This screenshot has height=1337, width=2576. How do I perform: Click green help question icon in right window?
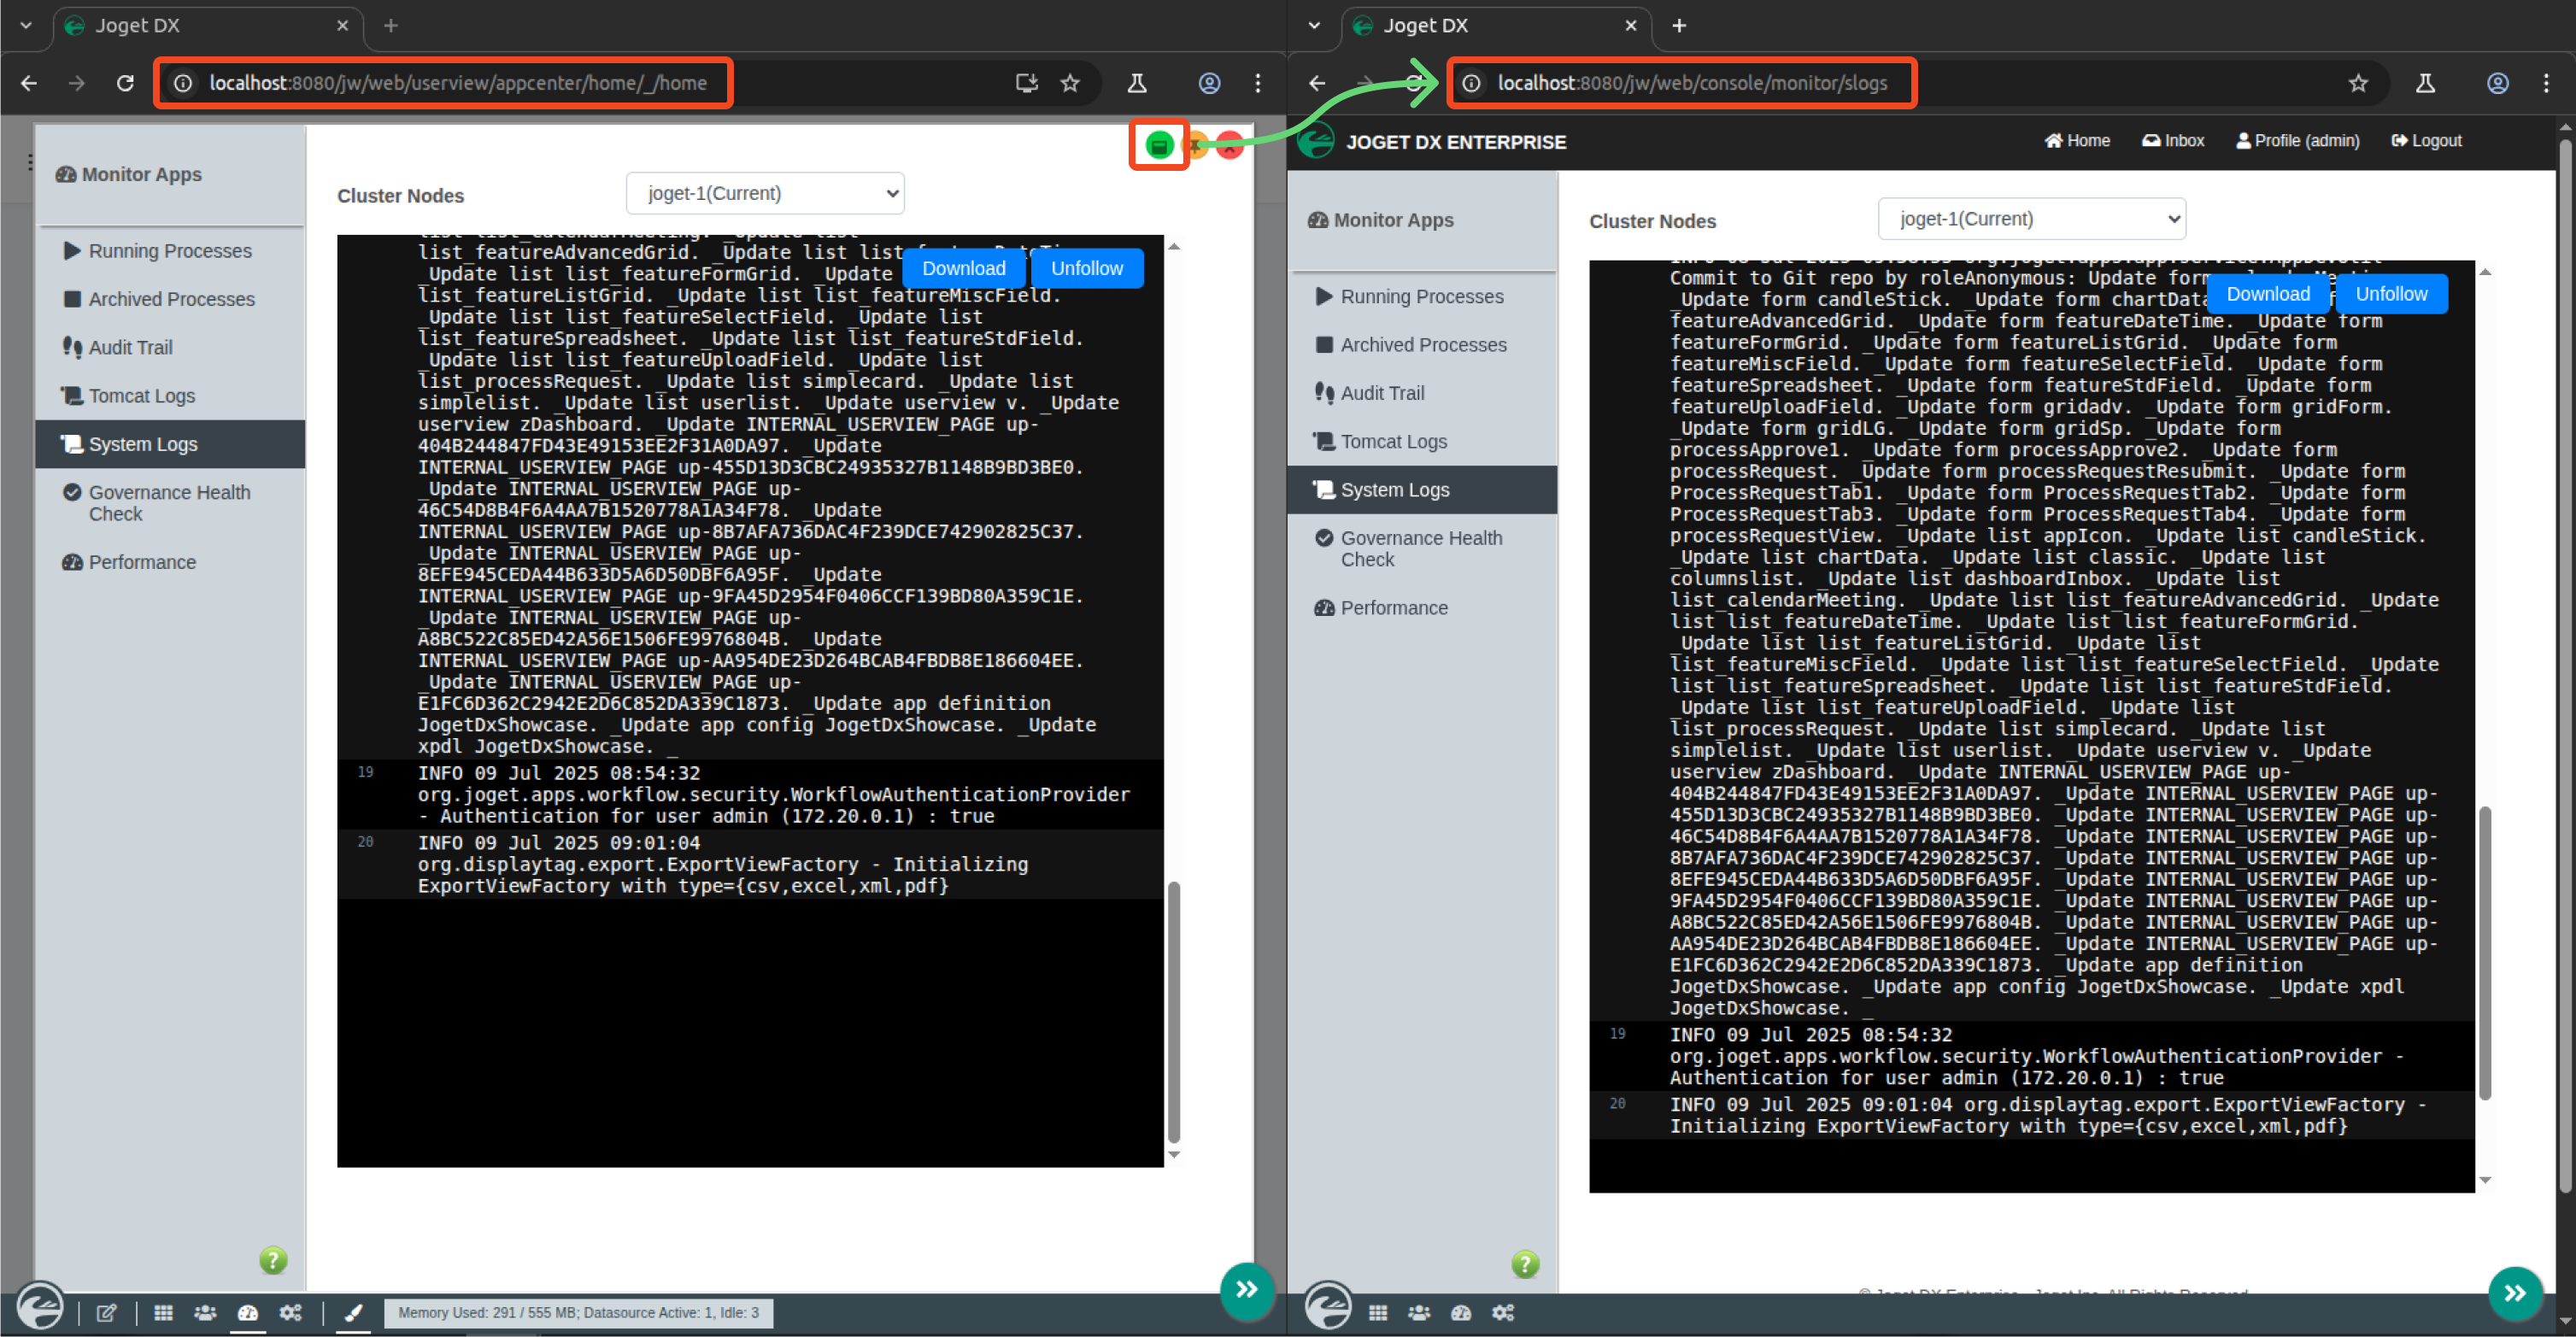point(1525,1264)
